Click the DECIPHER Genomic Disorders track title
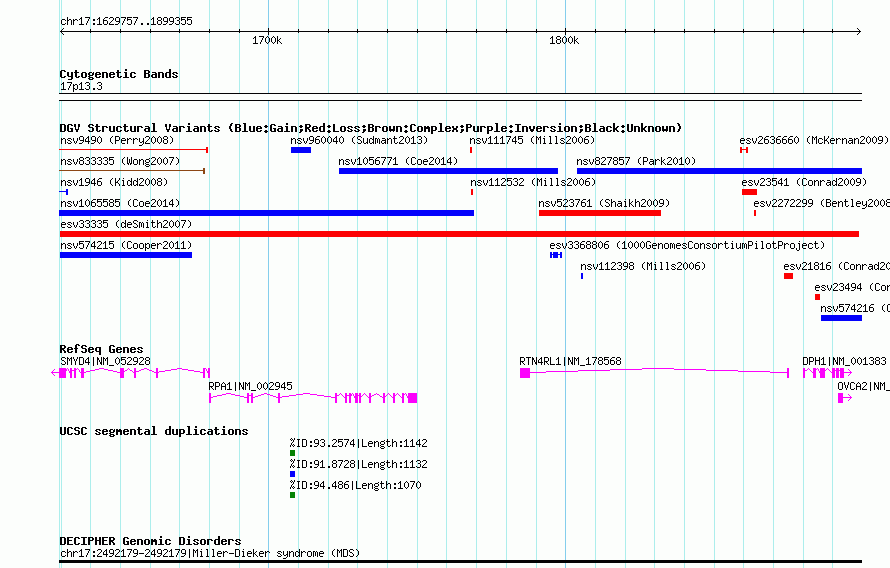 click(x=150, y=541)
